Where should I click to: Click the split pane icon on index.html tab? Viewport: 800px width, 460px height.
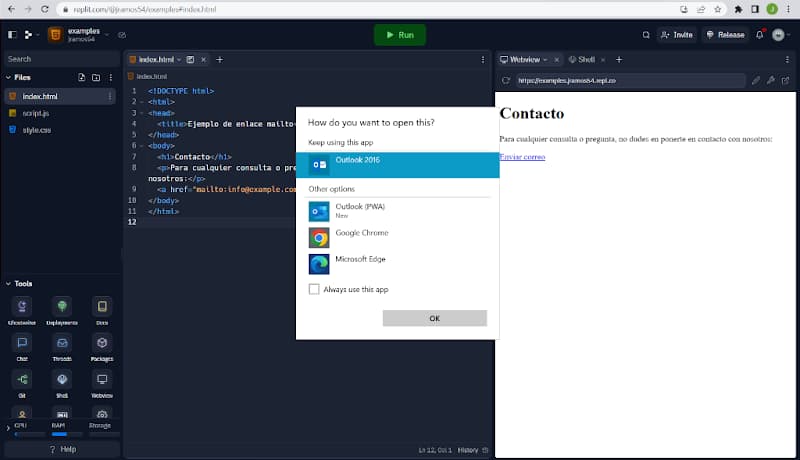click(190, 60)
